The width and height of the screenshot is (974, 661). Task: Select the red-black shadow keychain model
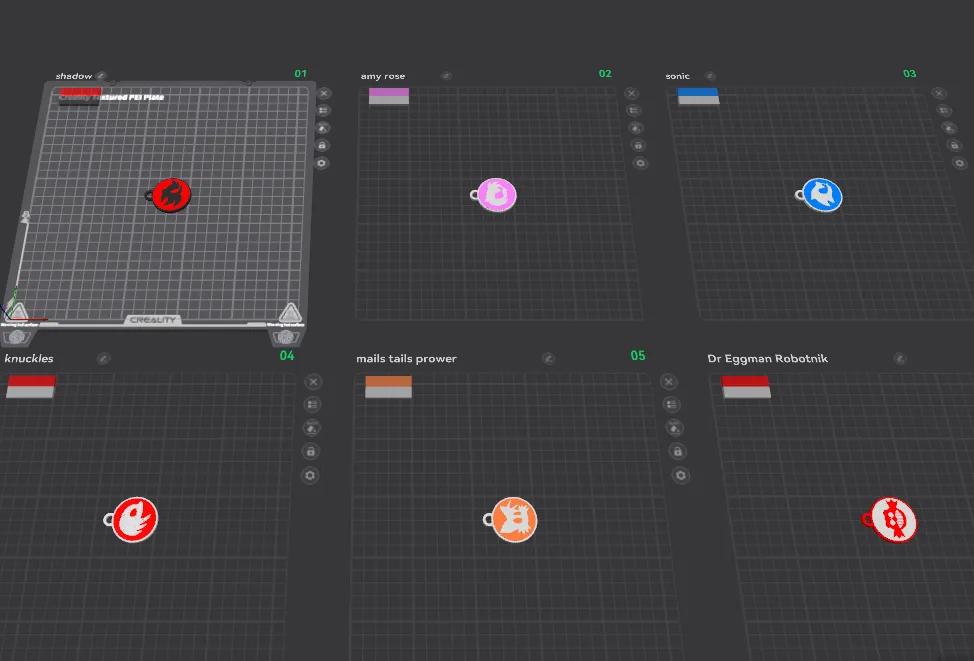point(170,195)
